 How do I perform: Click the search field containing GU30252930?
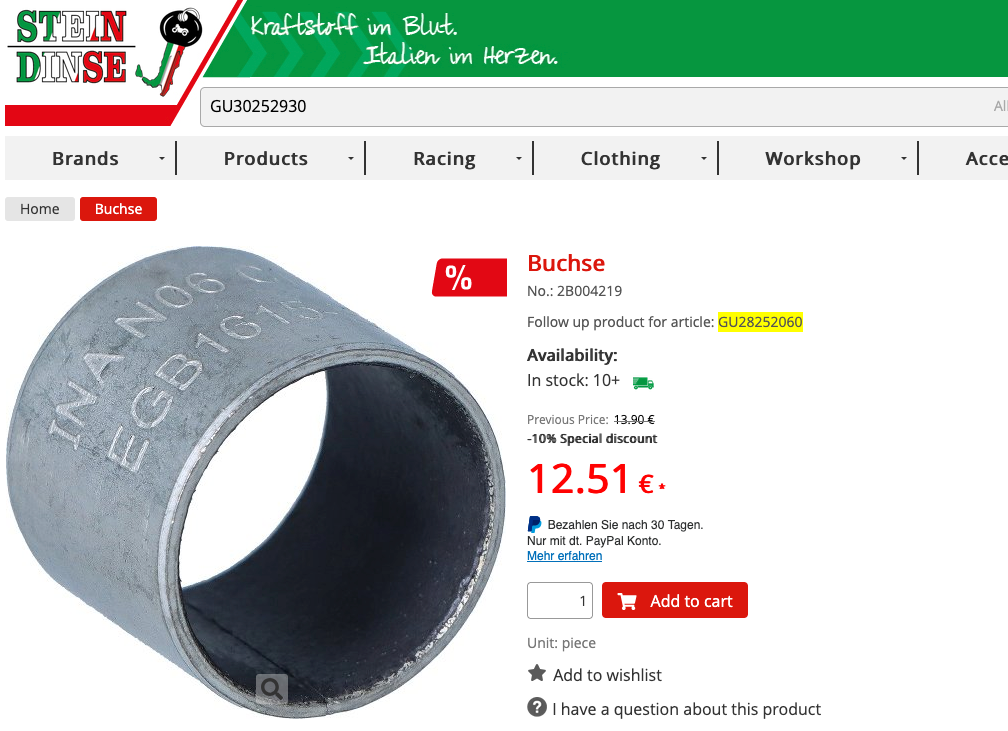(604, 107)
